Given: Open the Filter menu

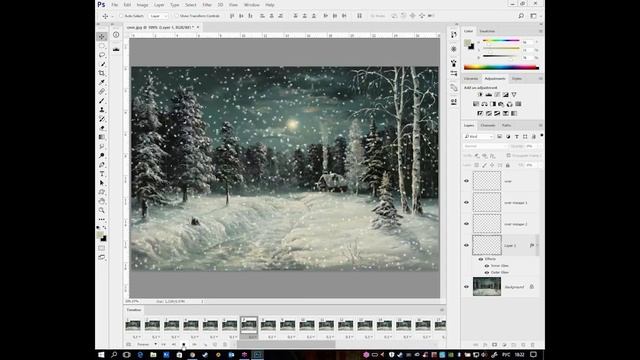Looking at the screenshot, I should [207, 5].
